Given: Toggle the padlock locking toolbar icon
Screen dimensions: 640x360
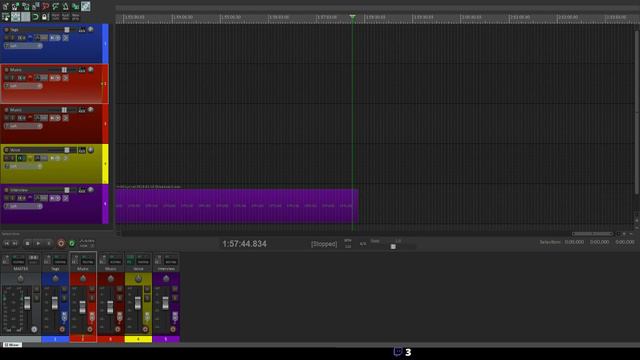Looking at the screenshot, I should click(45, 17).
